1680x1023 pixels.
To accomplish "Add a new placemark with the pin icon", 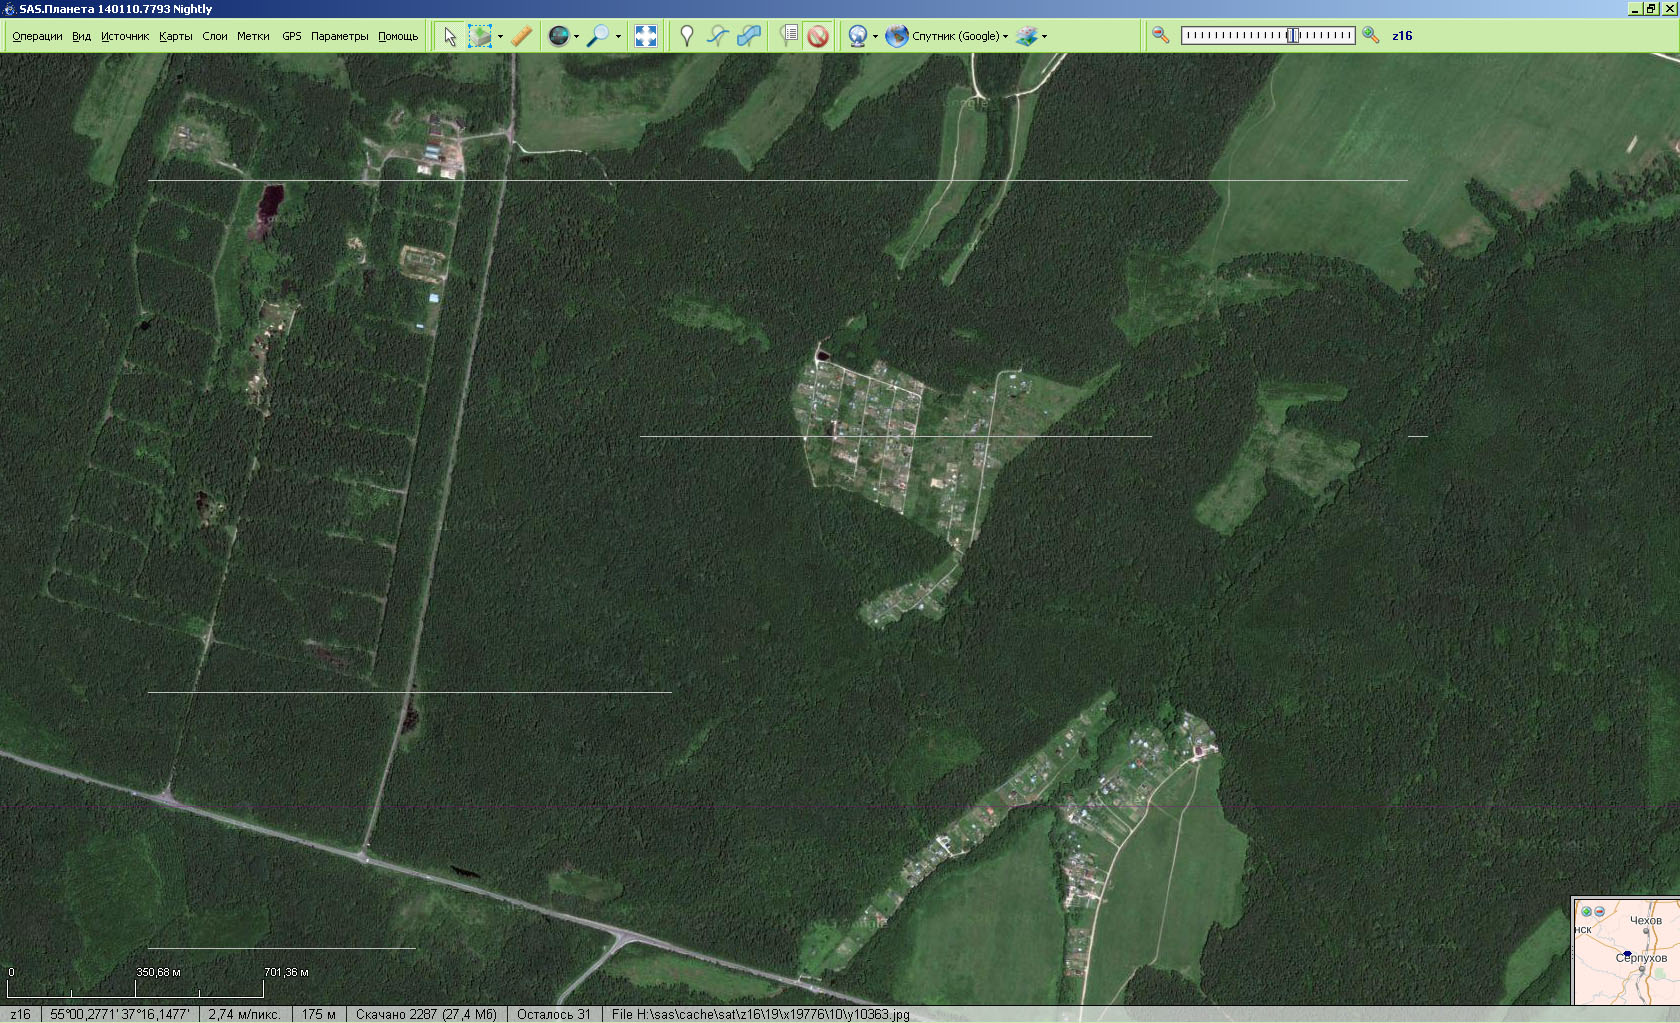I will click(686, 36).
